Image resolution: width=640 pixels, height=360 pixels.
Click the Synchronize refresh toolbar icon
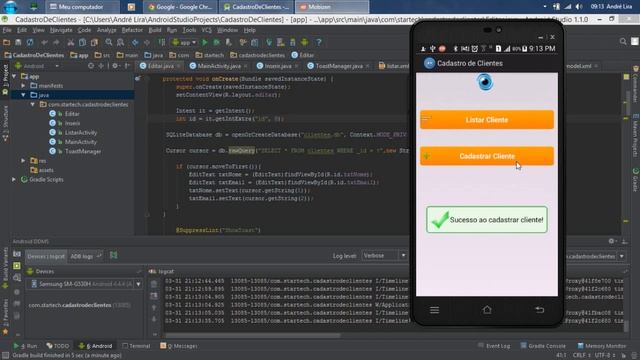[30, 42]
